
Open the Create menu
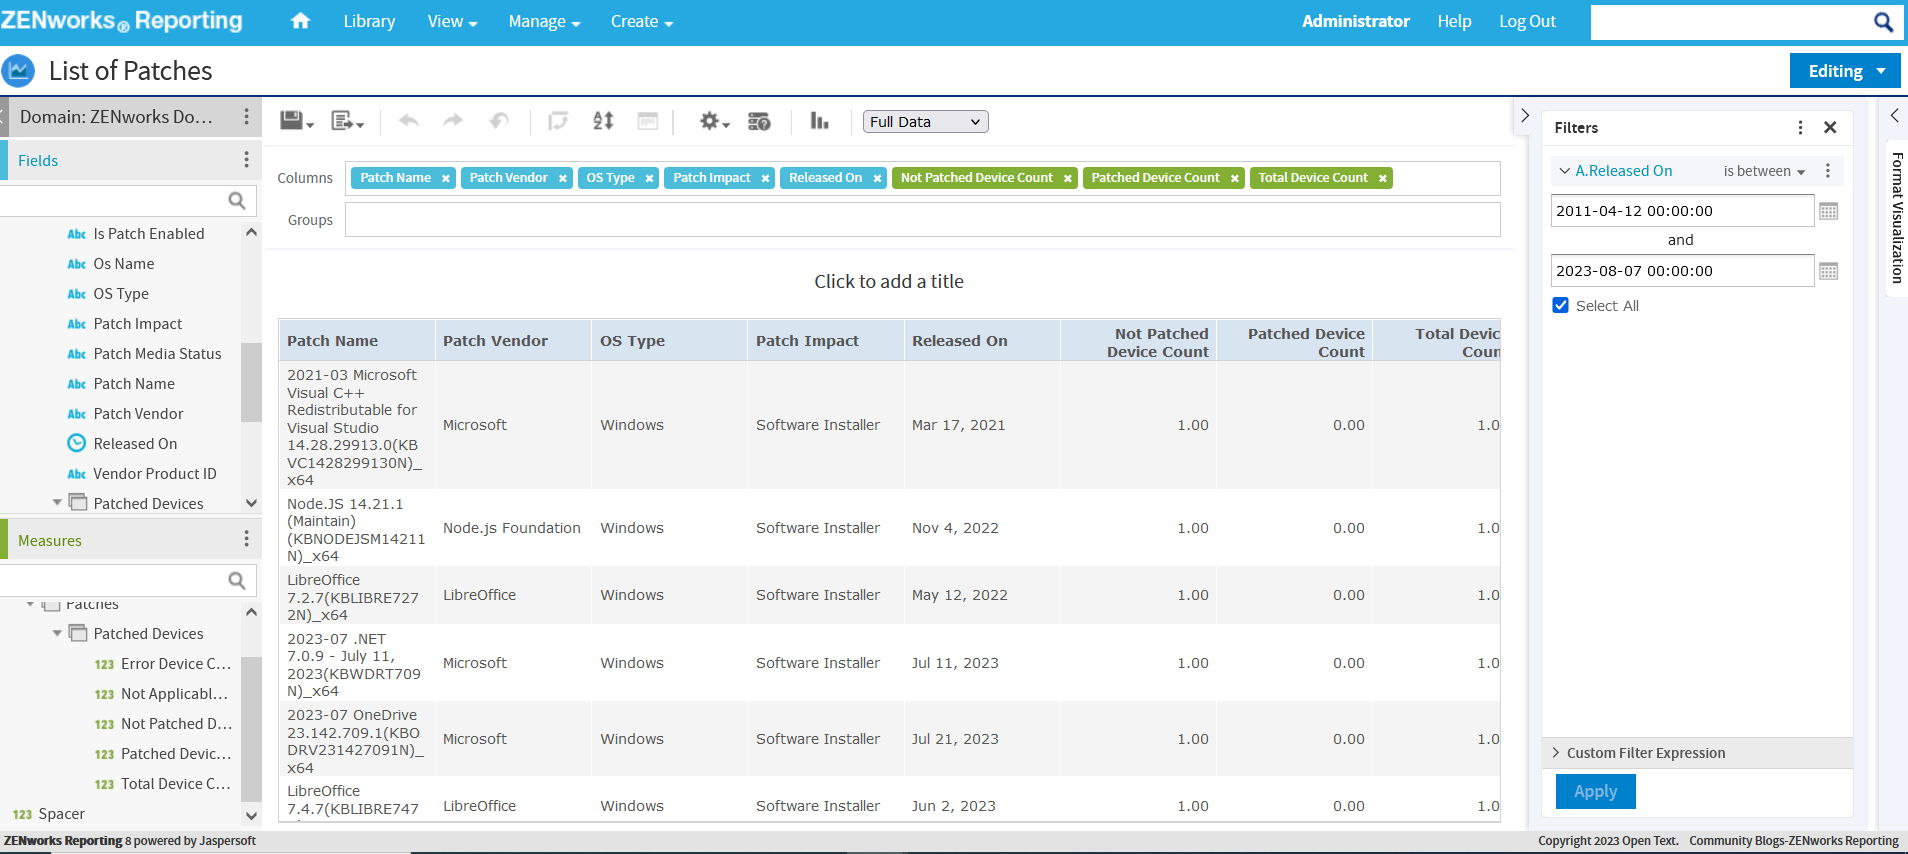point(642,21)
